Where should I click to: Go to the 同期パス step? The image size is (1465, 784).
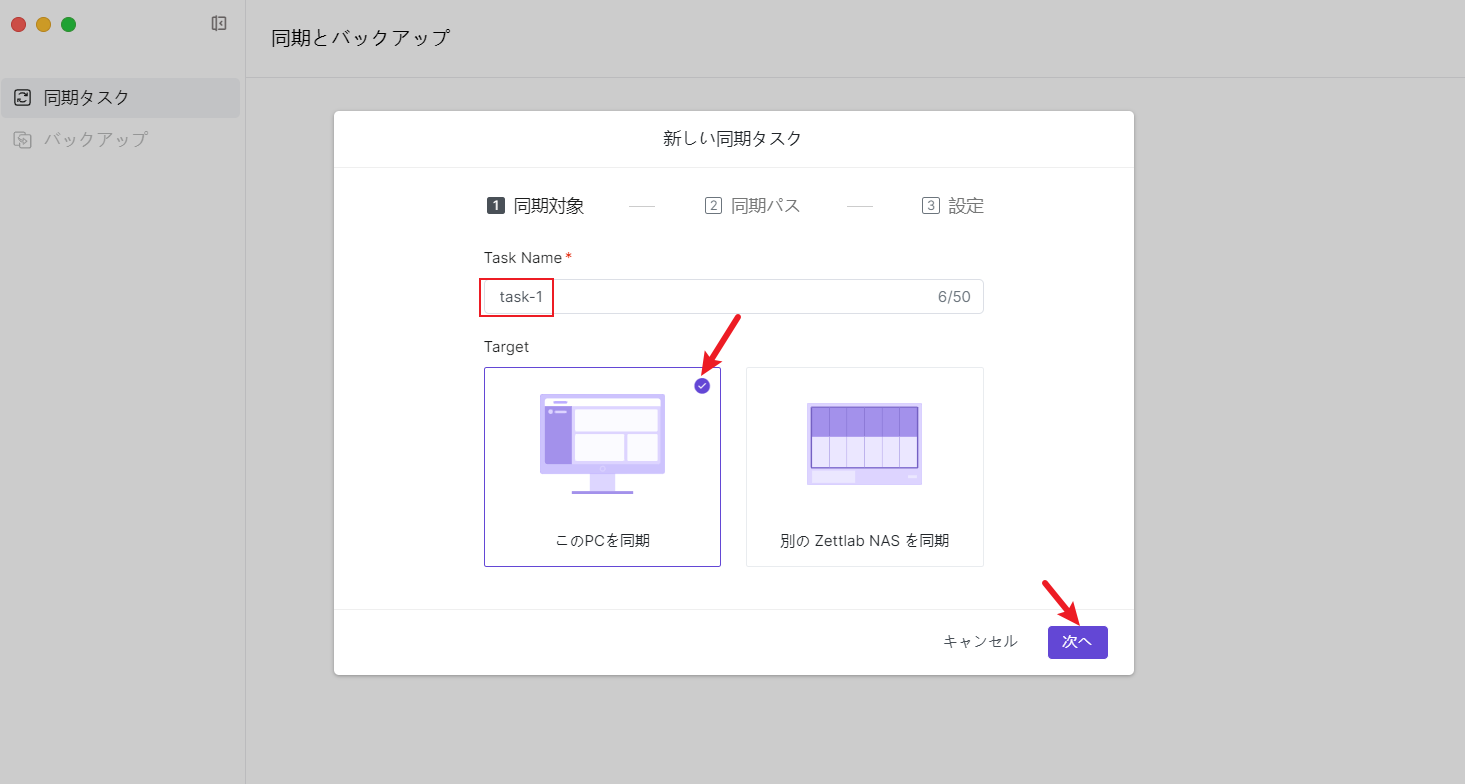(765, 206)
